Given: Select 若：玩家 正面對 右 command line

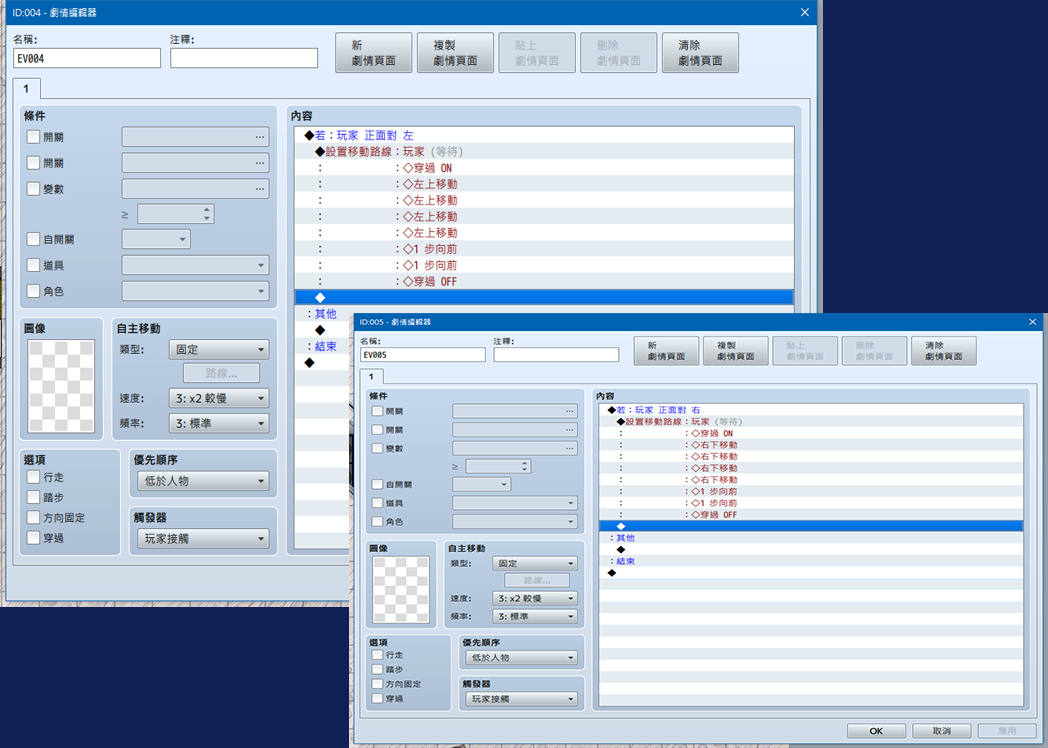Looking at the screenshot, I should (811, 410).
